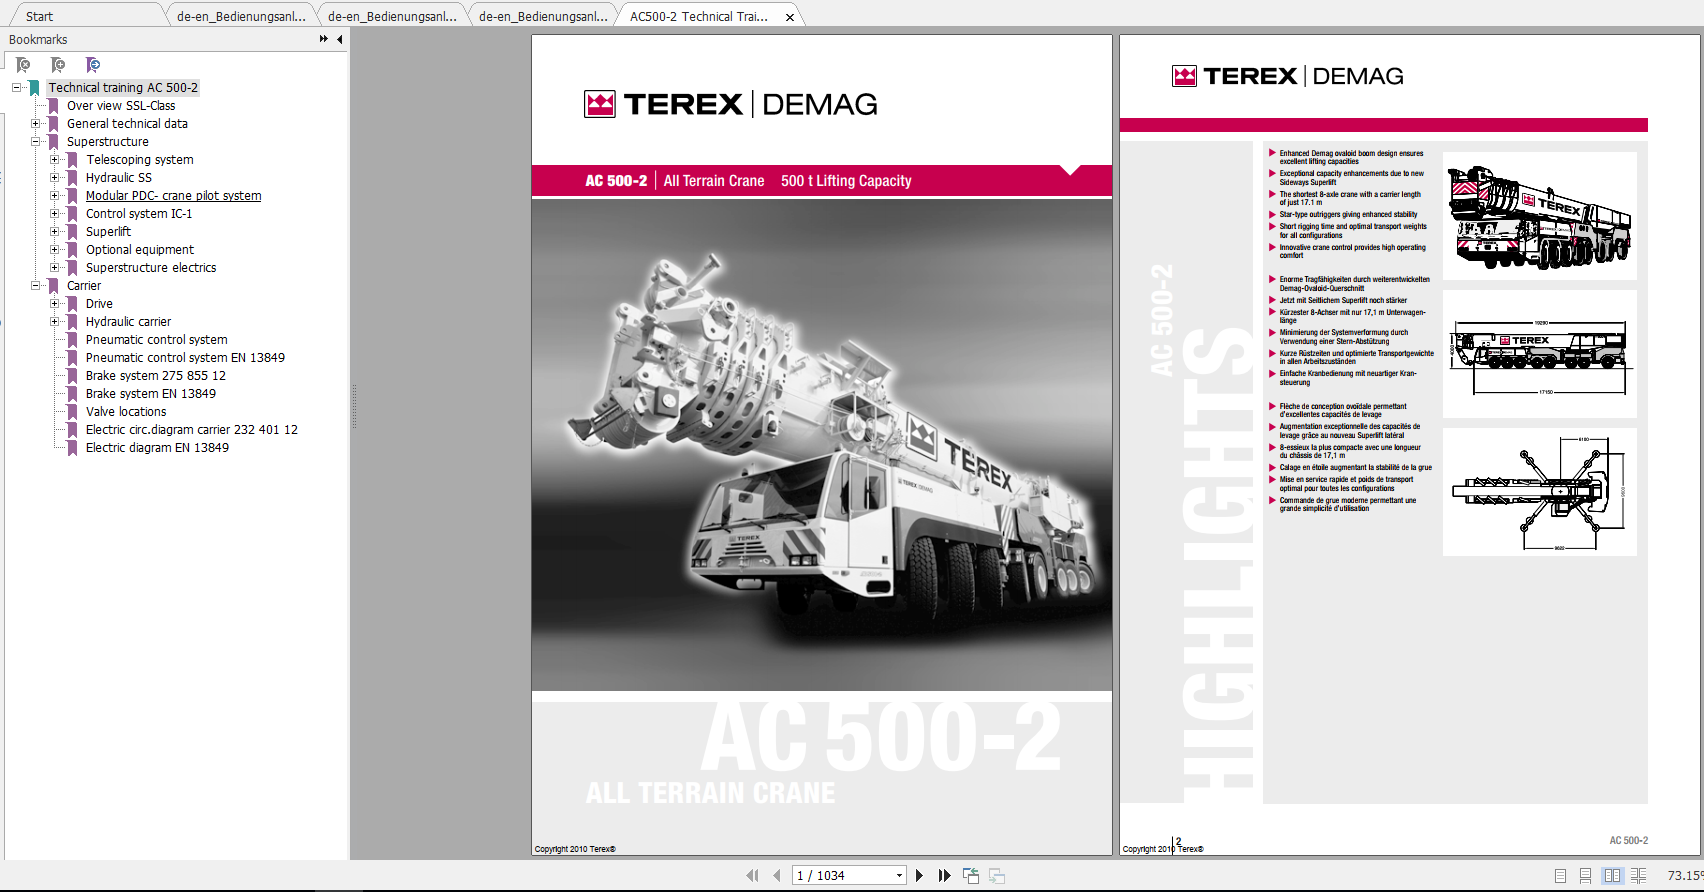Collapse the Superstructure node
Viewport: 1704px width, 892px height.
[x=35, y=142]
